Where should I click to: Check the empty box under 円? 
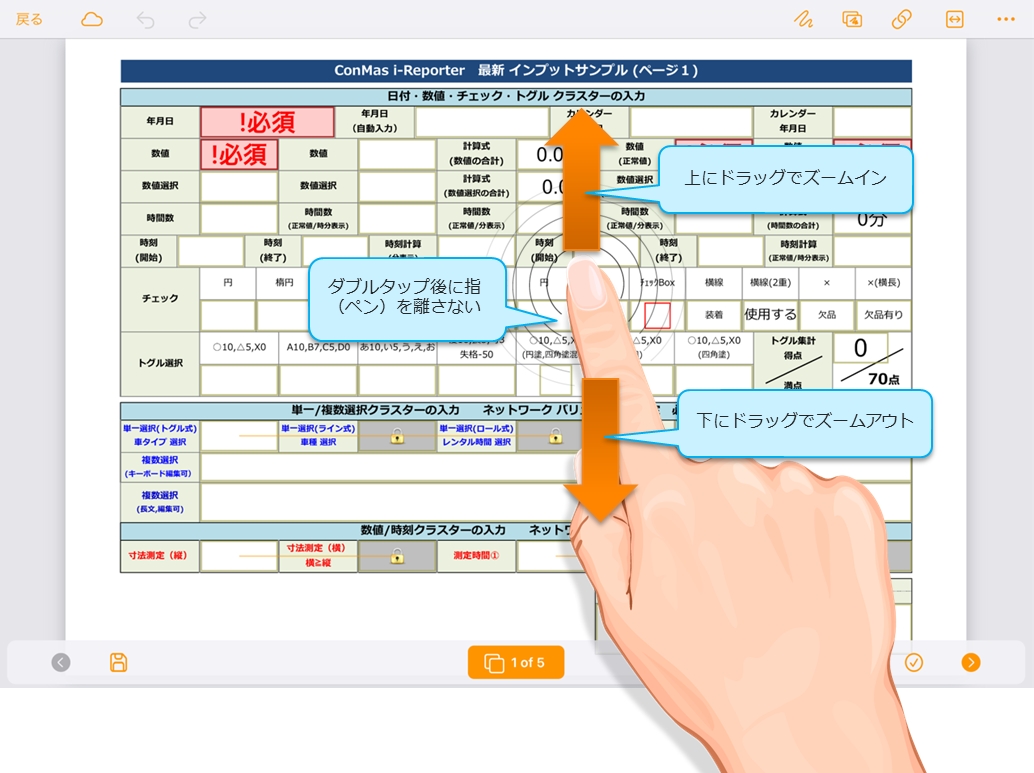pos(228,315)
